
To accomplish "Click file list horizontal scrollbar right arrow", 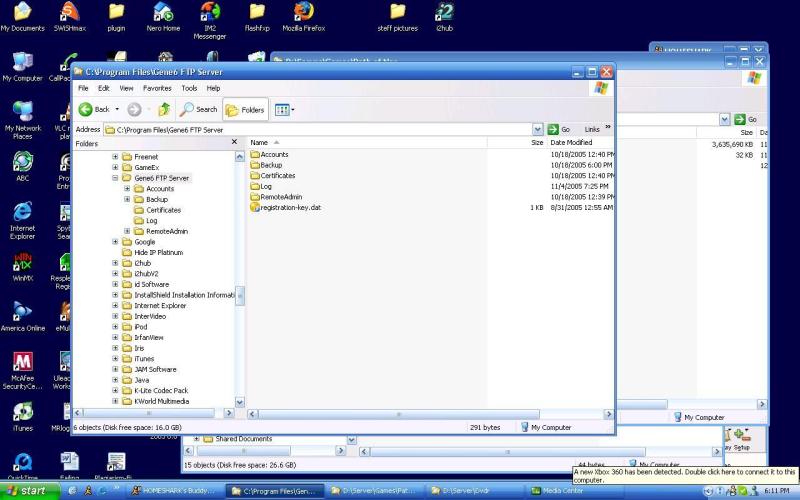I will [x=608, y=414].
